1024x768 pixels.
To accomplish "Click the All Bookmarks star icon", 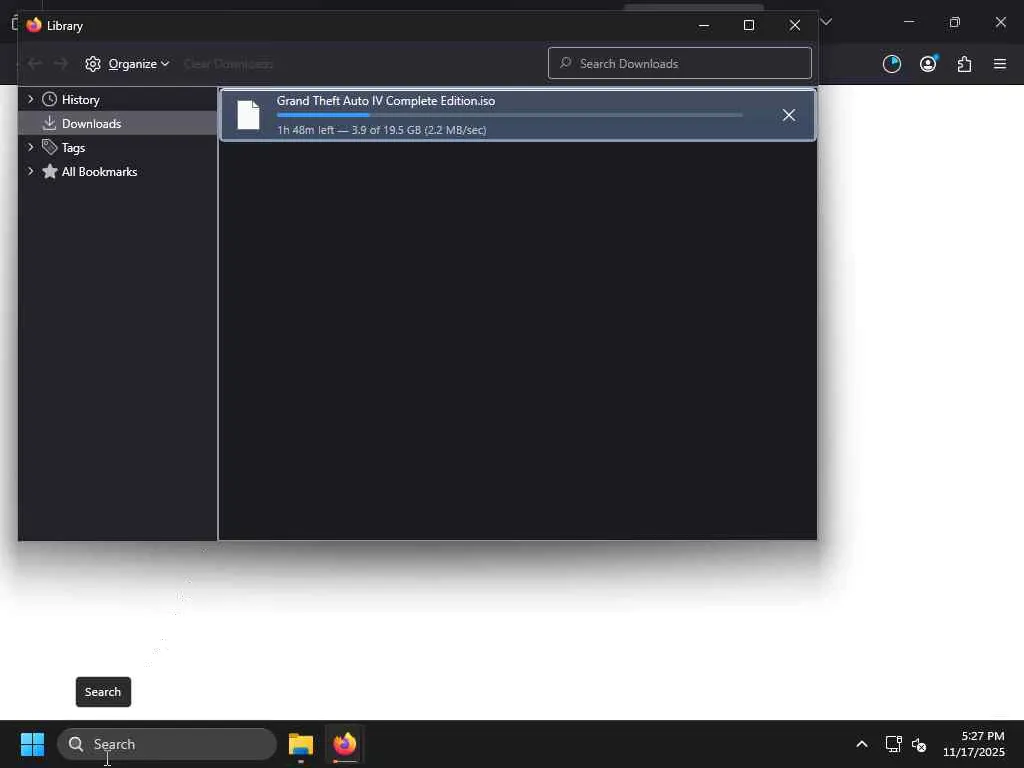I will tap(50, 171).
